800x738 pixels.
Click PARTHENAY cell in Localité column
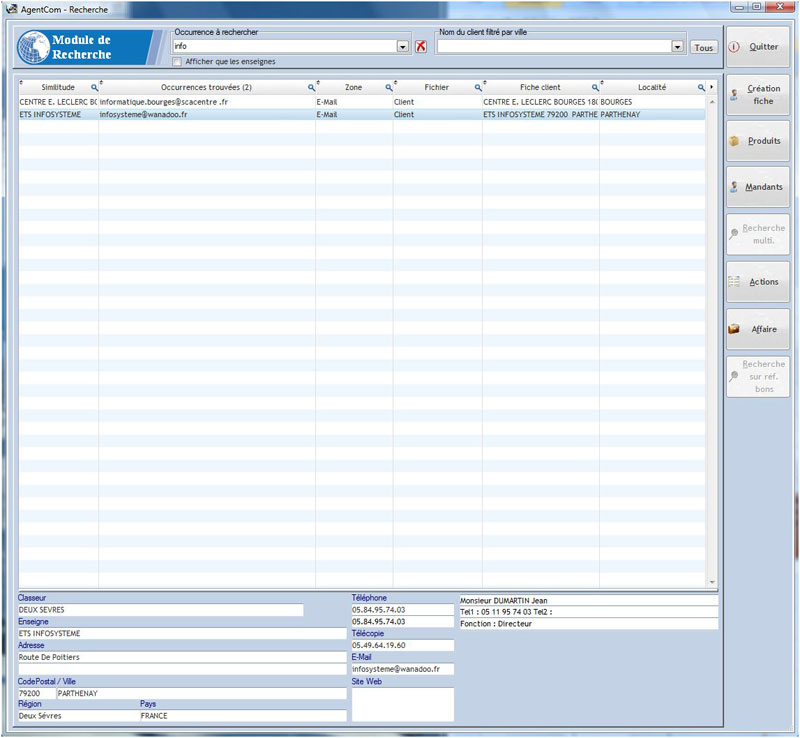tap(652, 115)
